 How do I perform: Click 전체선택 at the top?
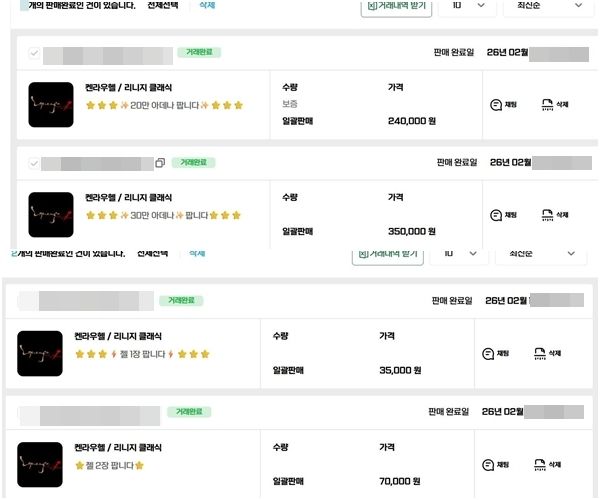click(163, 6)
